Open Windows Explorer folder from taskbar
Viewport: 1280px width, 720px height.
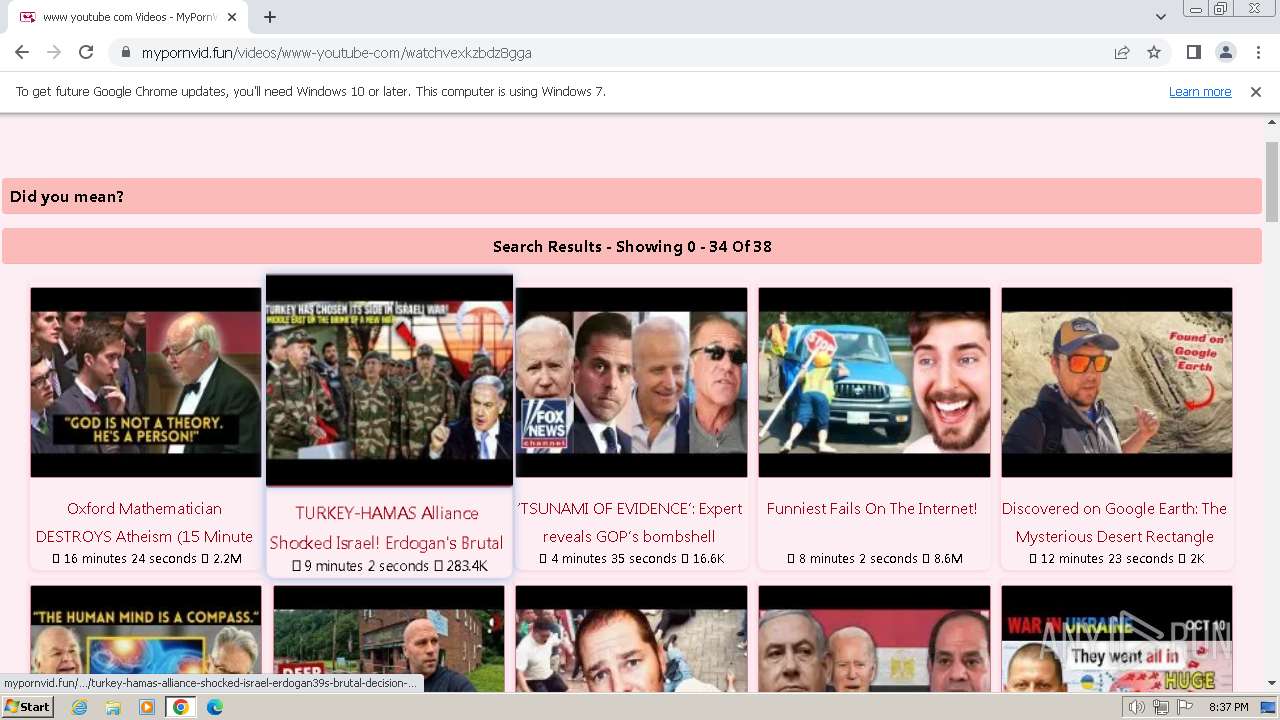(113, 707)
